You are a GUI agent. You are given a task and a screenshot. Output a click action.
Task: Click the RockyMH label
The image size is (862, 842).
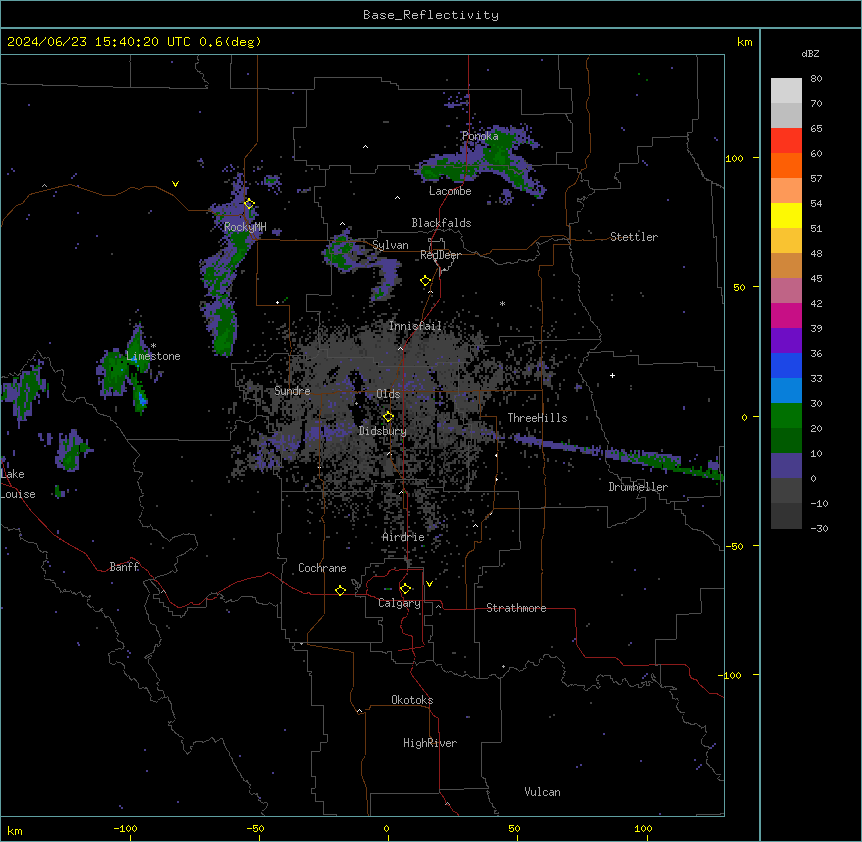(245, 227)
